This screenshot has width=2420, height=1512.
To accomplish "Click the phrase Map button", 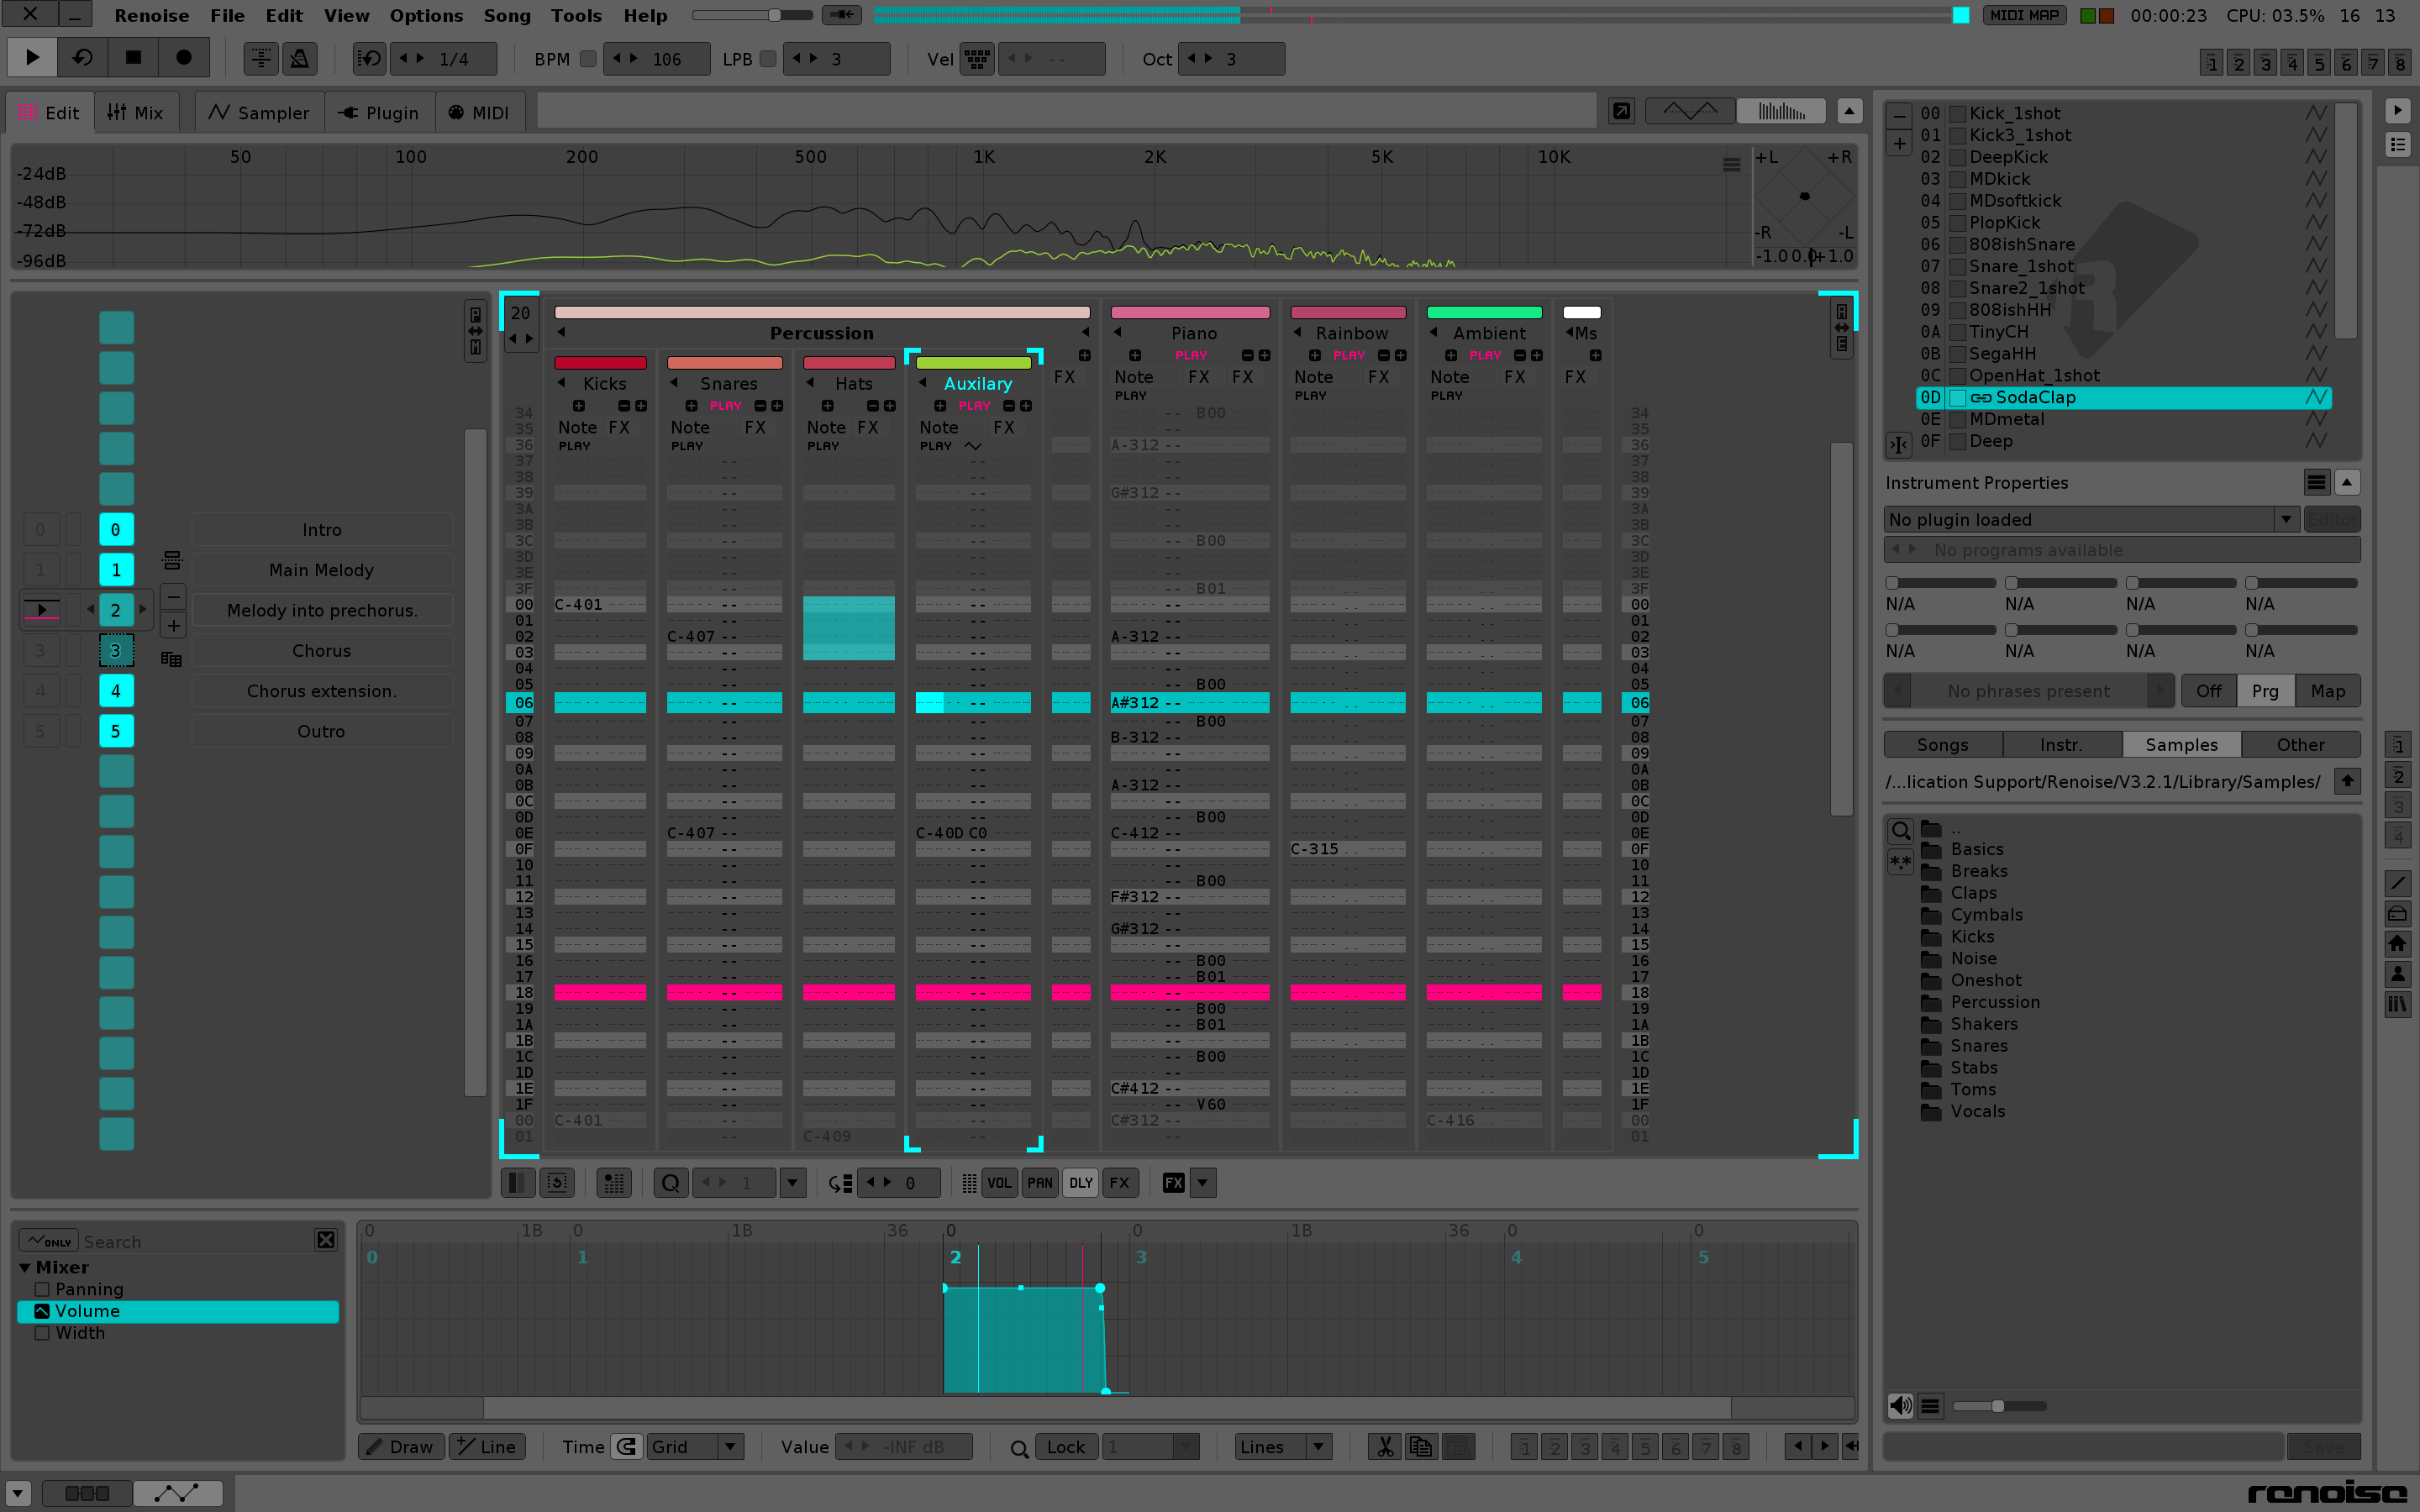I will click(2328, 691).
